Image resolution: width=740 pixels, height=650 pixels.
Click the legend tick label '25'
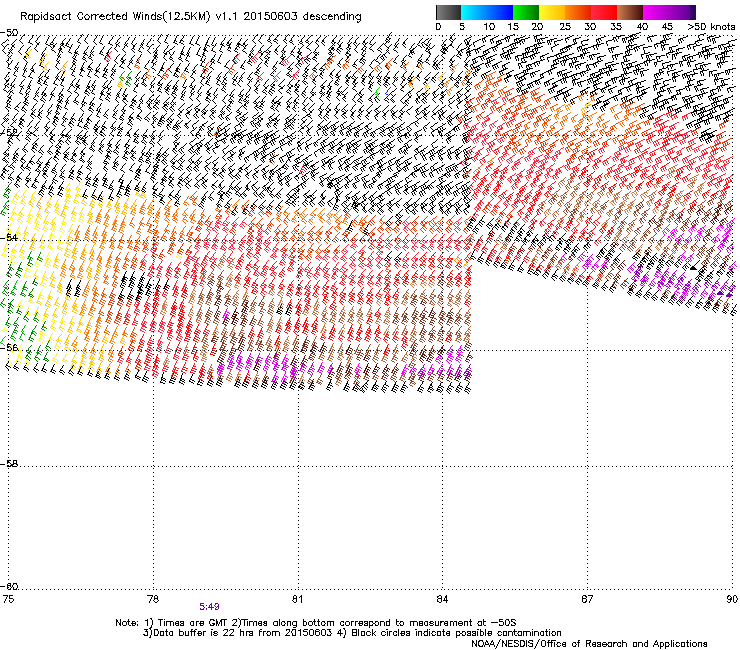coord(565,27)
